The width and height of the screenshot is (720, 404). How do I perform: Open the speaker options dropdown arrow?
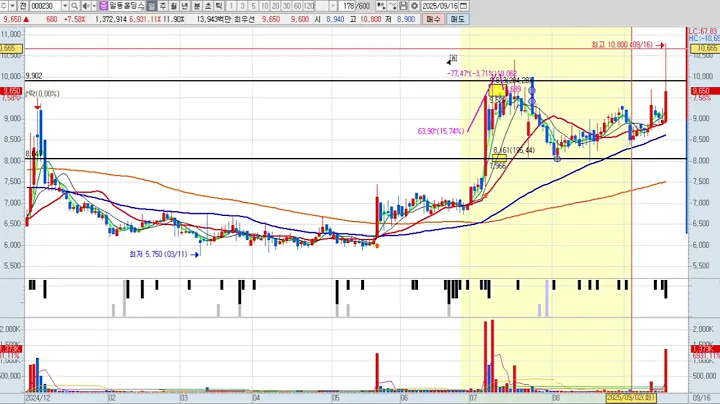click(x=94, y=6)
